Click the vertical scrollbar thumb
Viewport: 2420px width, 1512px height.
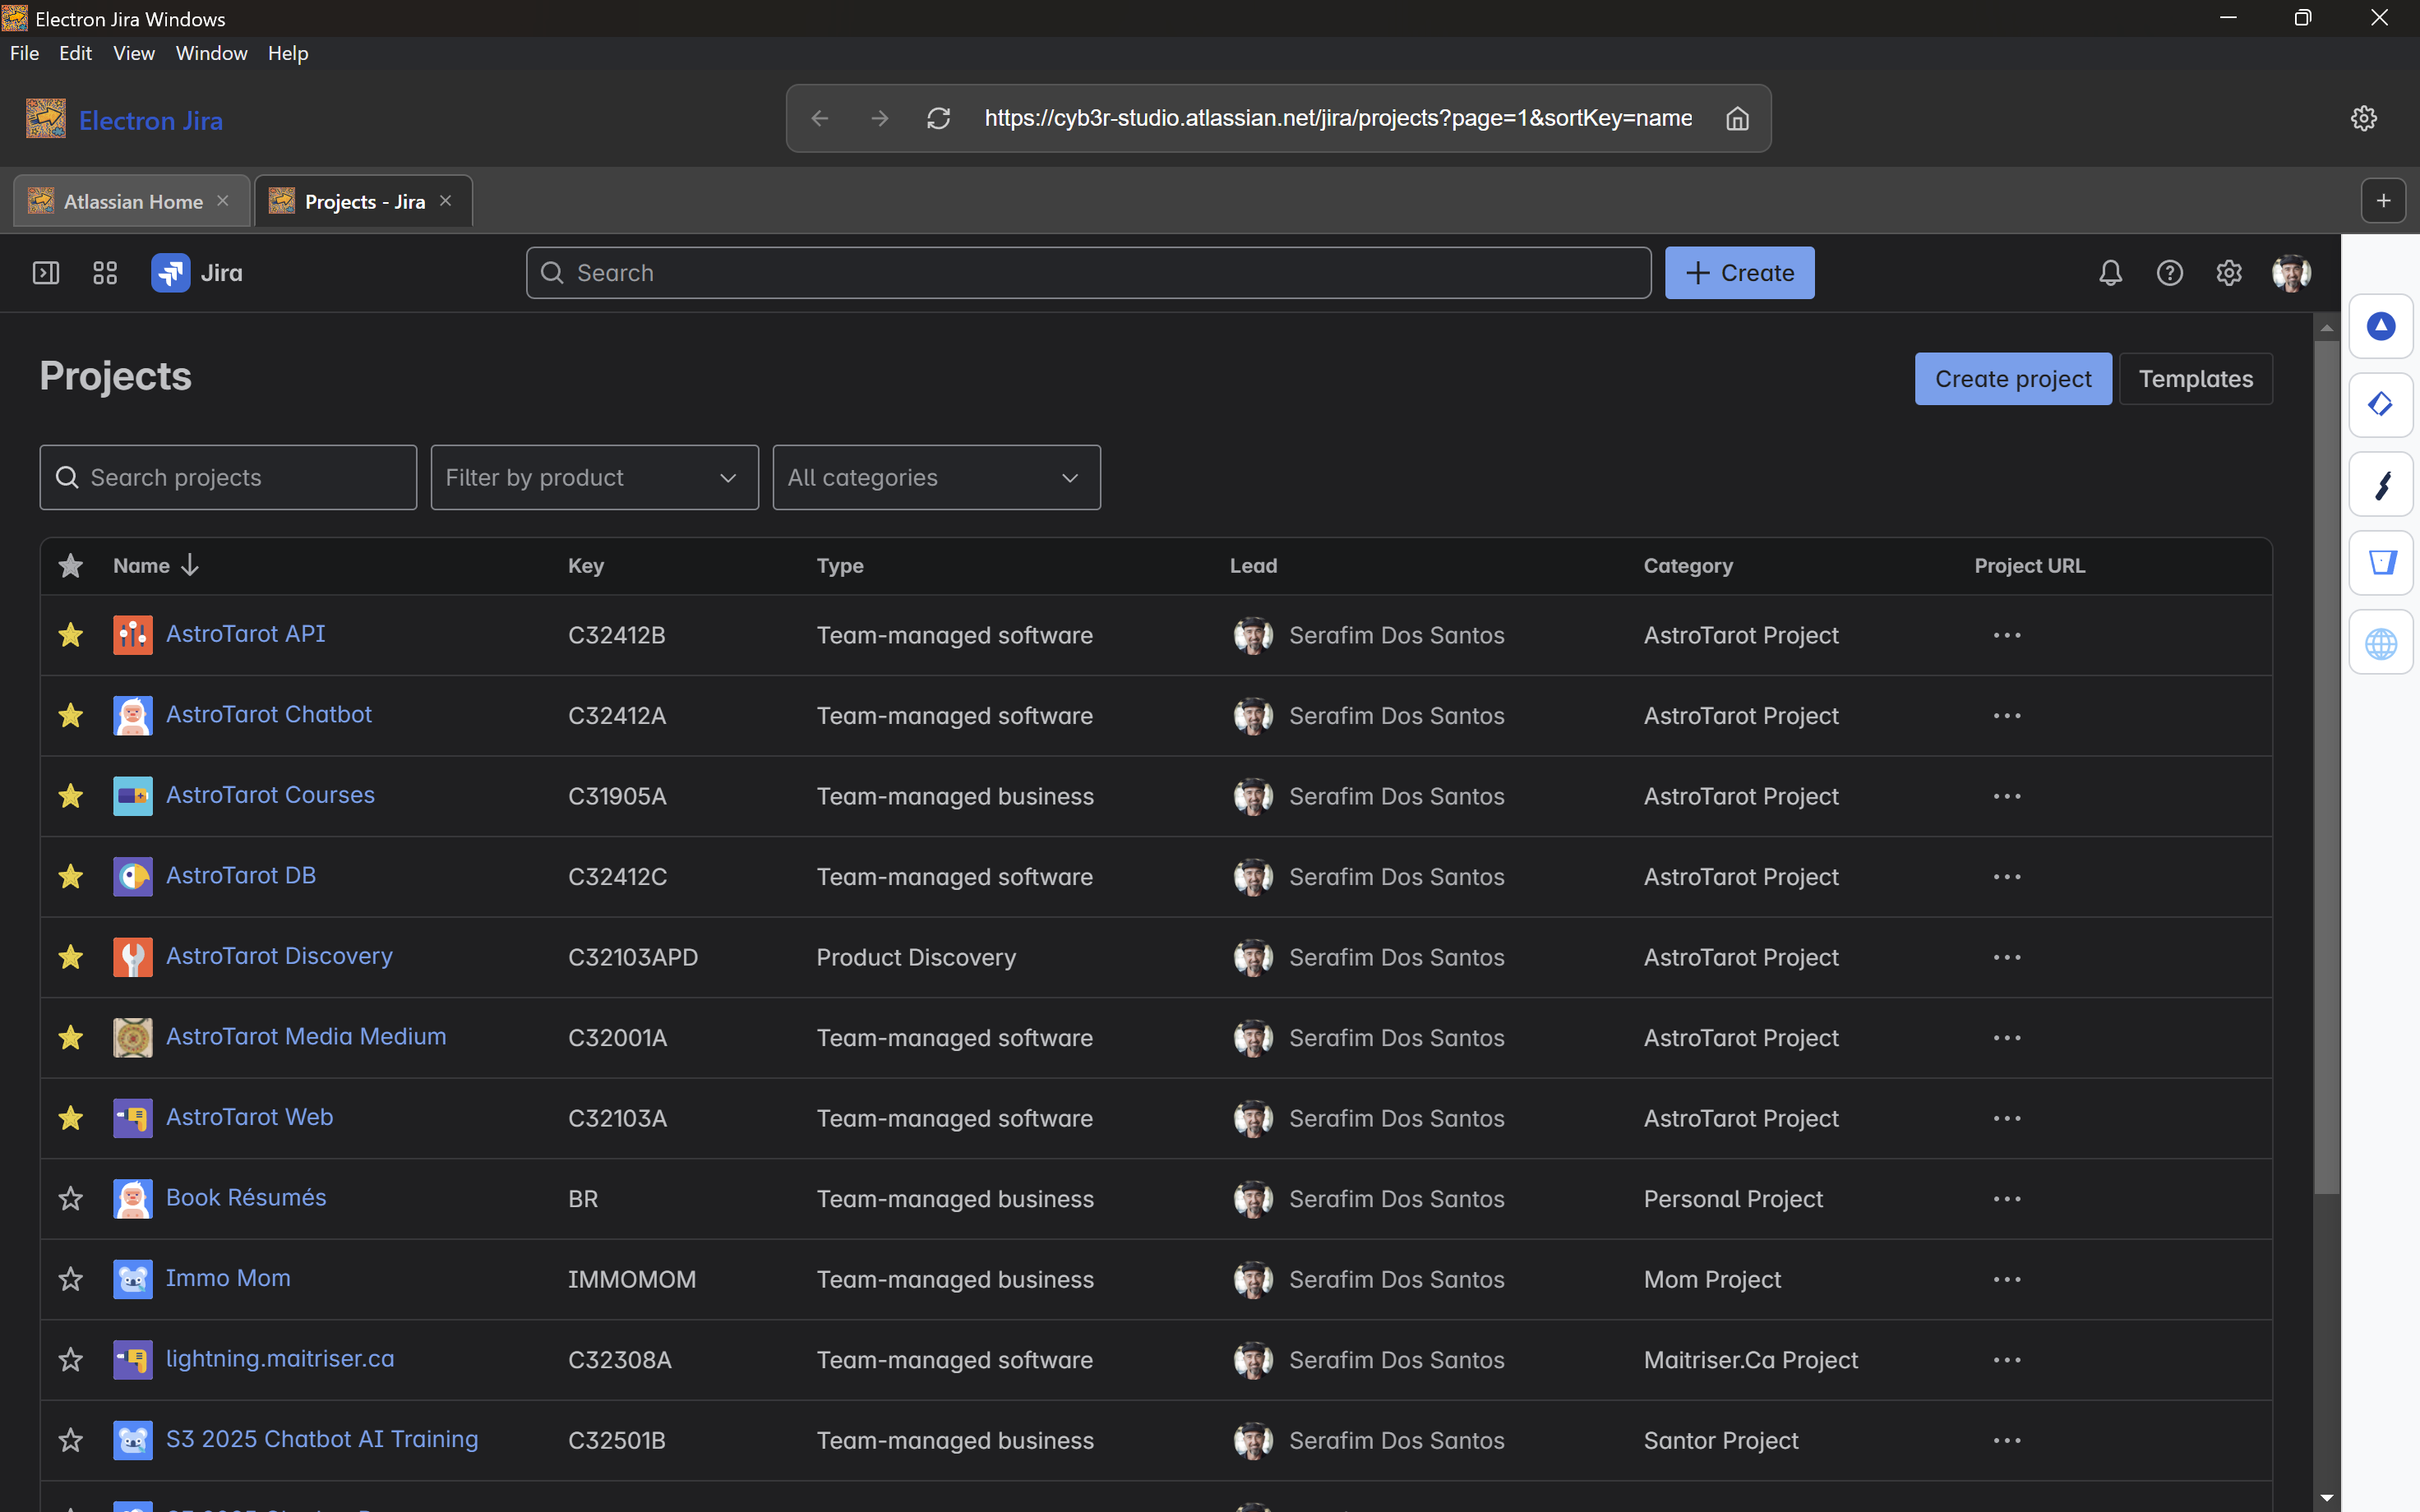(x=2326, y=767)
